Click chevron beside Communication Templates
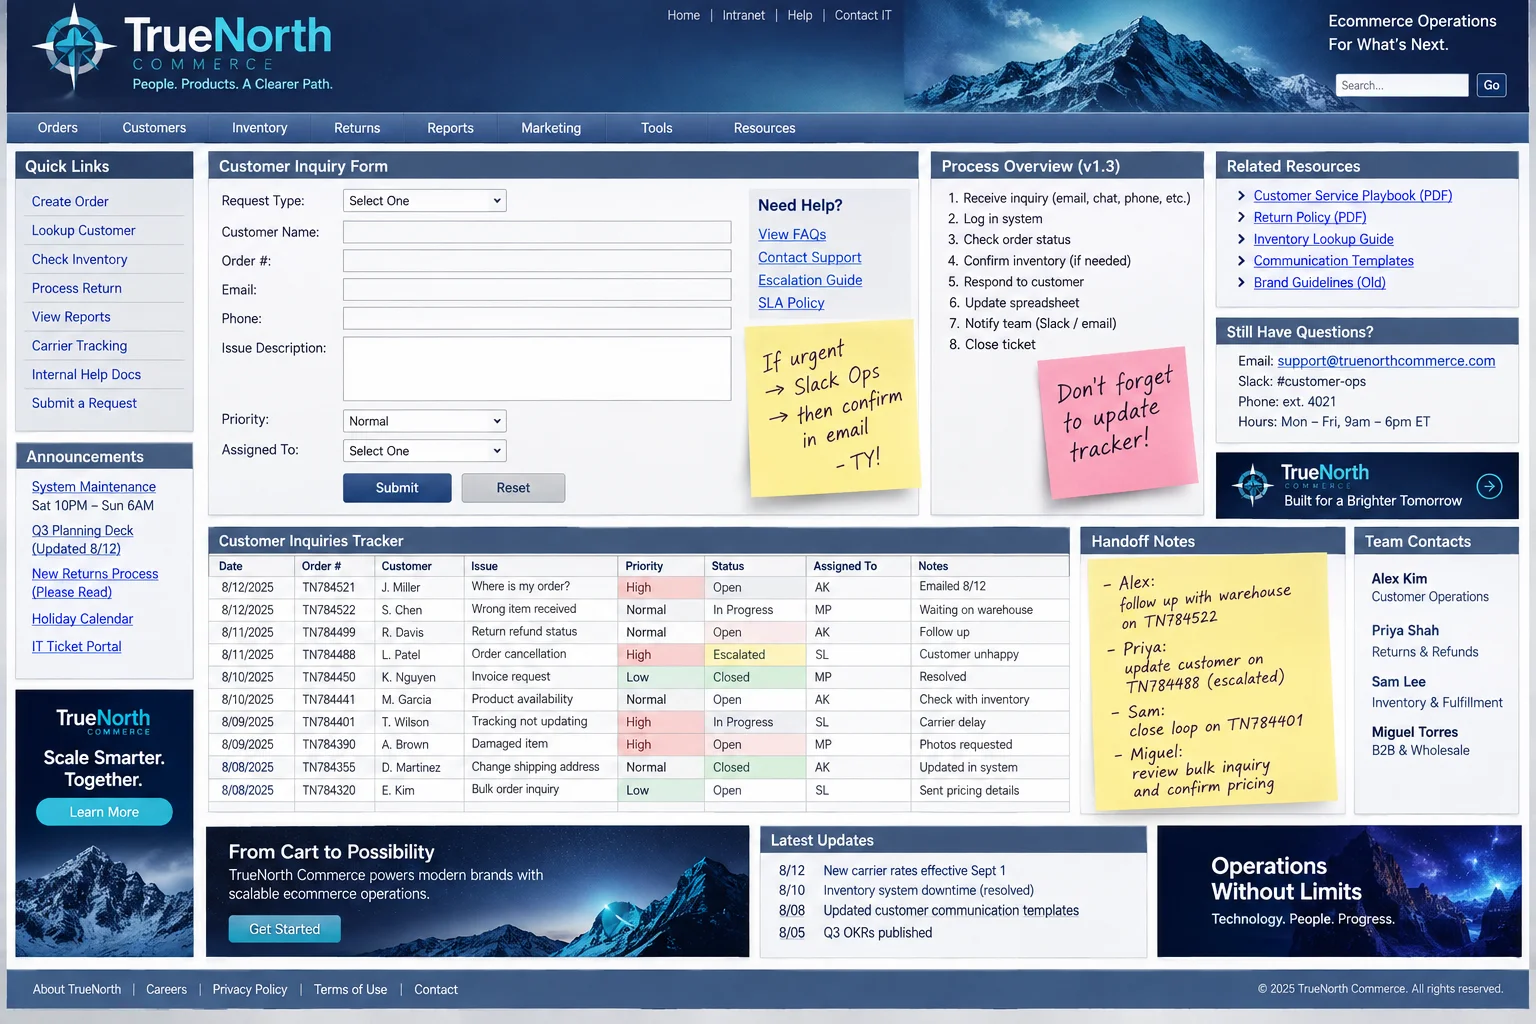 [1241, 261]
